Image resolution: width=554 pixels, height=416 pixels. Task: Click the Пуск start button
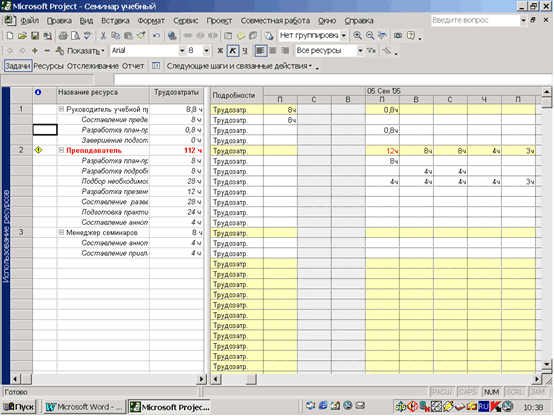point(19,407)
